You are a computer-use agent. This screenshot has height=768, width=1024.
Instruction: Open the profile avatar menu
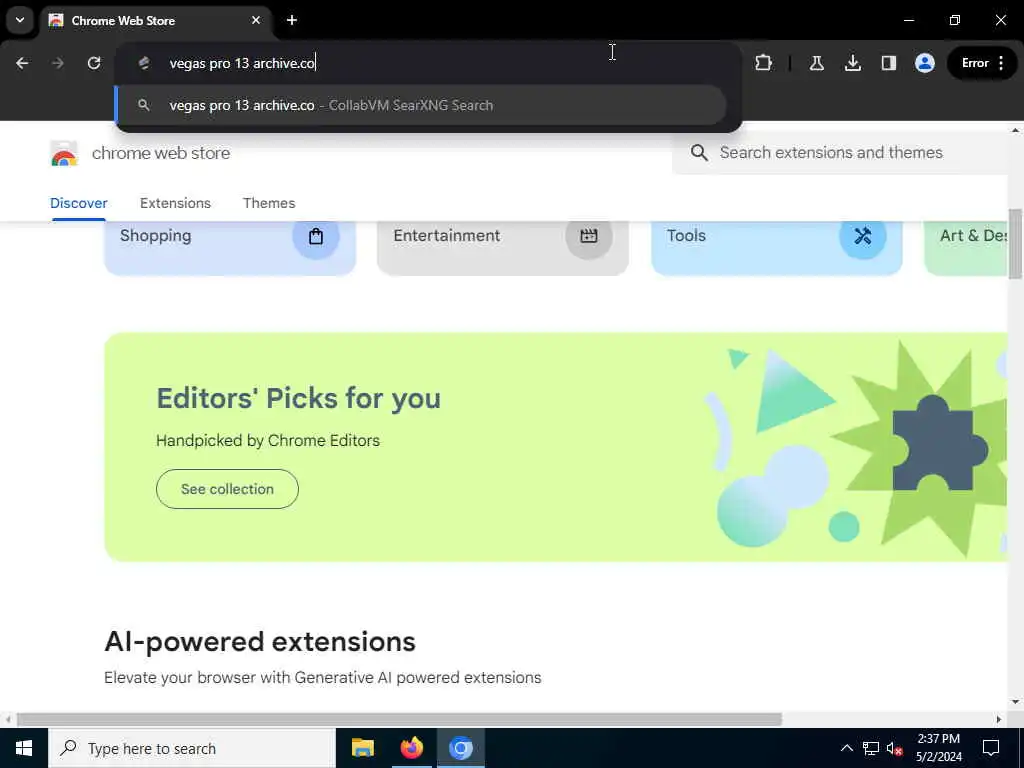coord(925,63)
